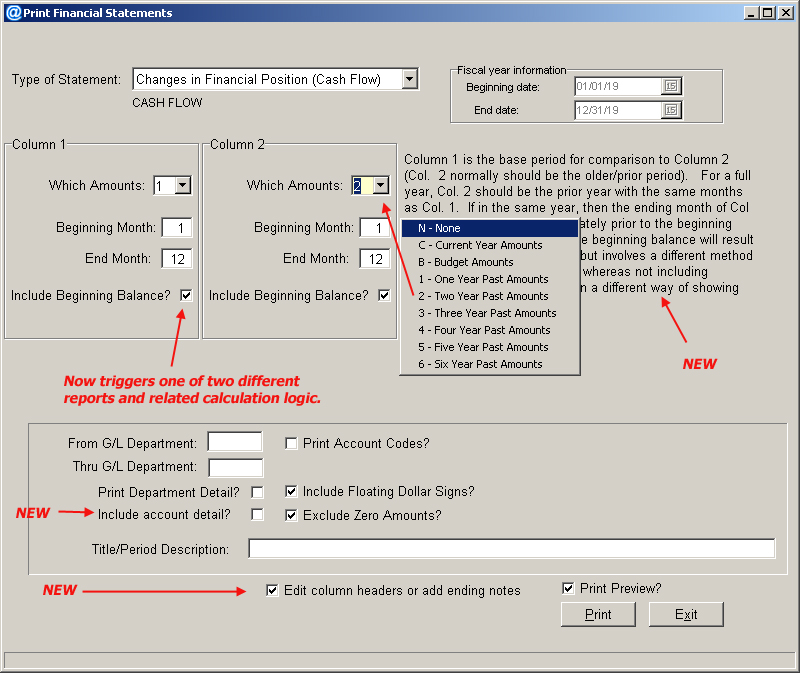Minimize the Print Financial Statements window
Viewport: 800px width, 673px height.
coord(751,13)
